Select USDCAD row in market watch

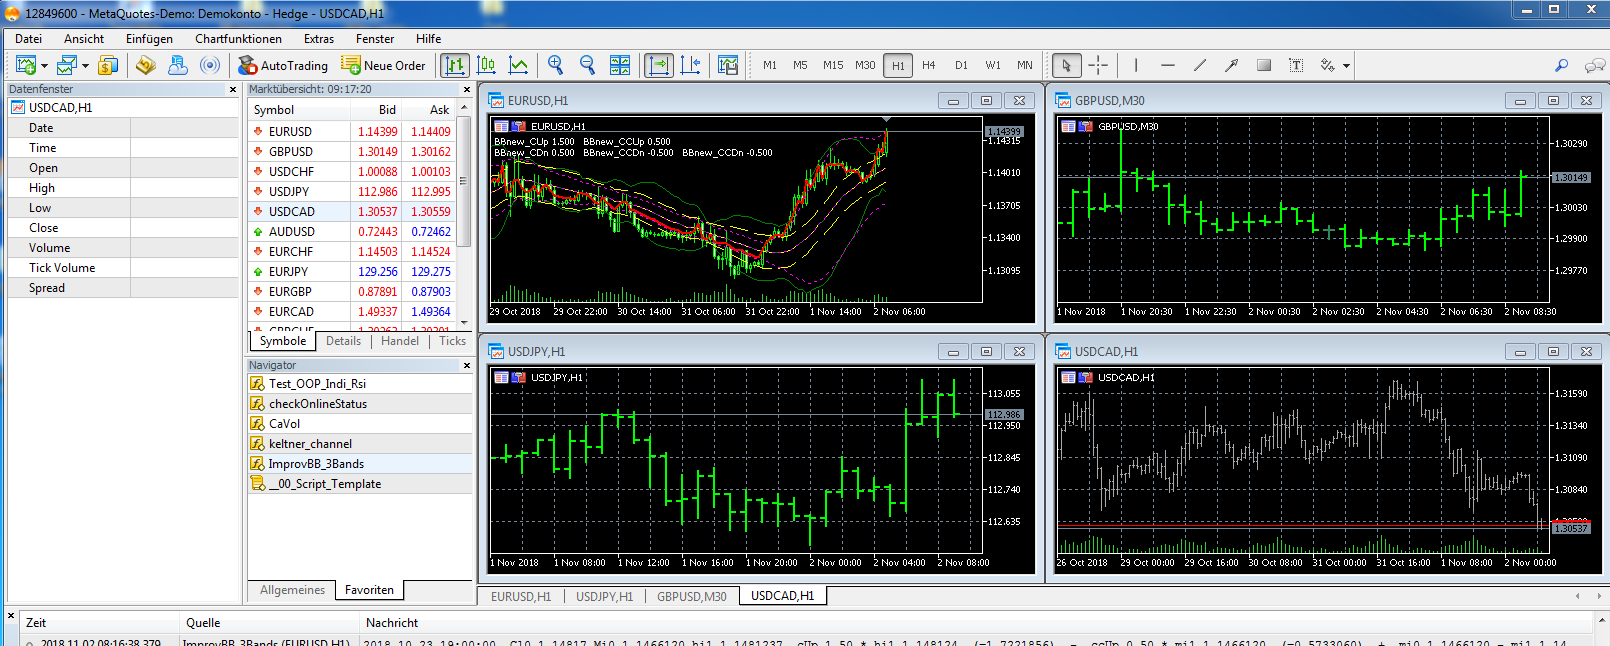[352, 211]
